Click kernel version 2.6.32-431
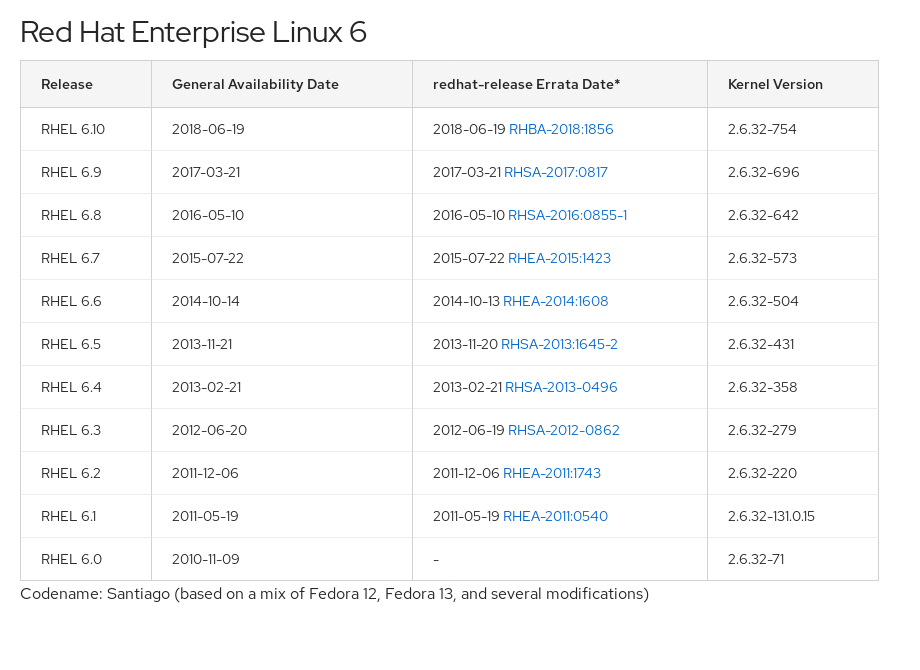The width and height of the screenshot is (920, 670). point(761,344)
